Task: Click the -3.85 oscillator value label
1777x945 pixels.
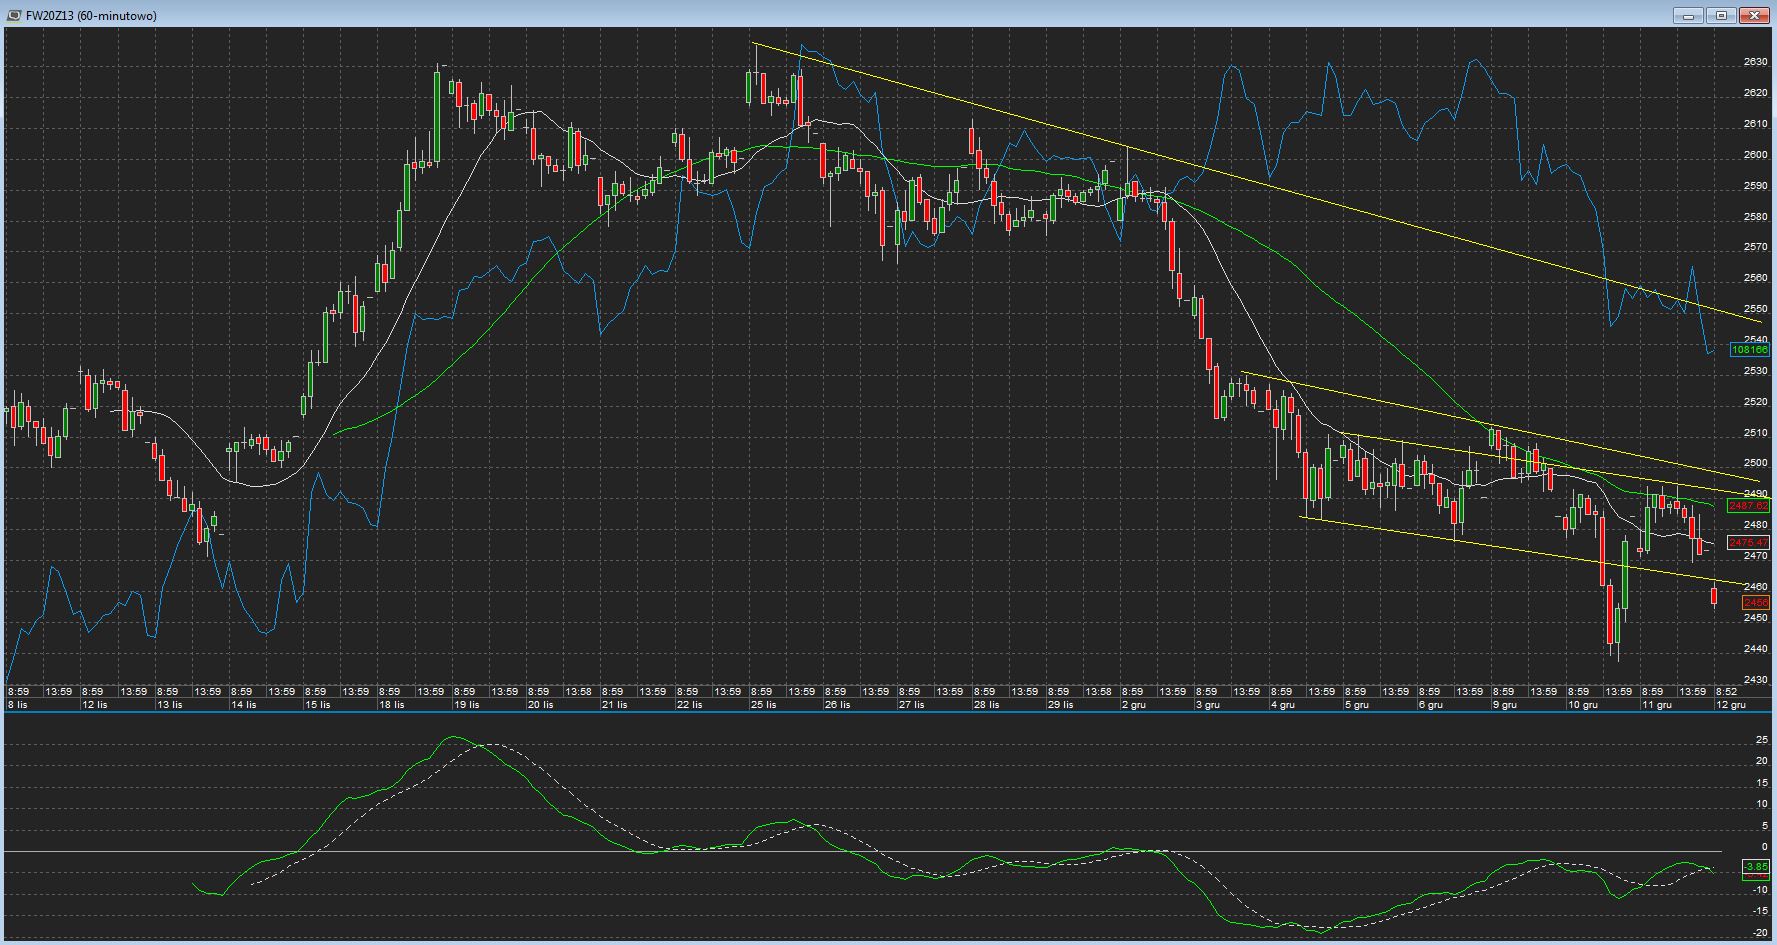Action: pyautogui.click(x=1755, y=867)
